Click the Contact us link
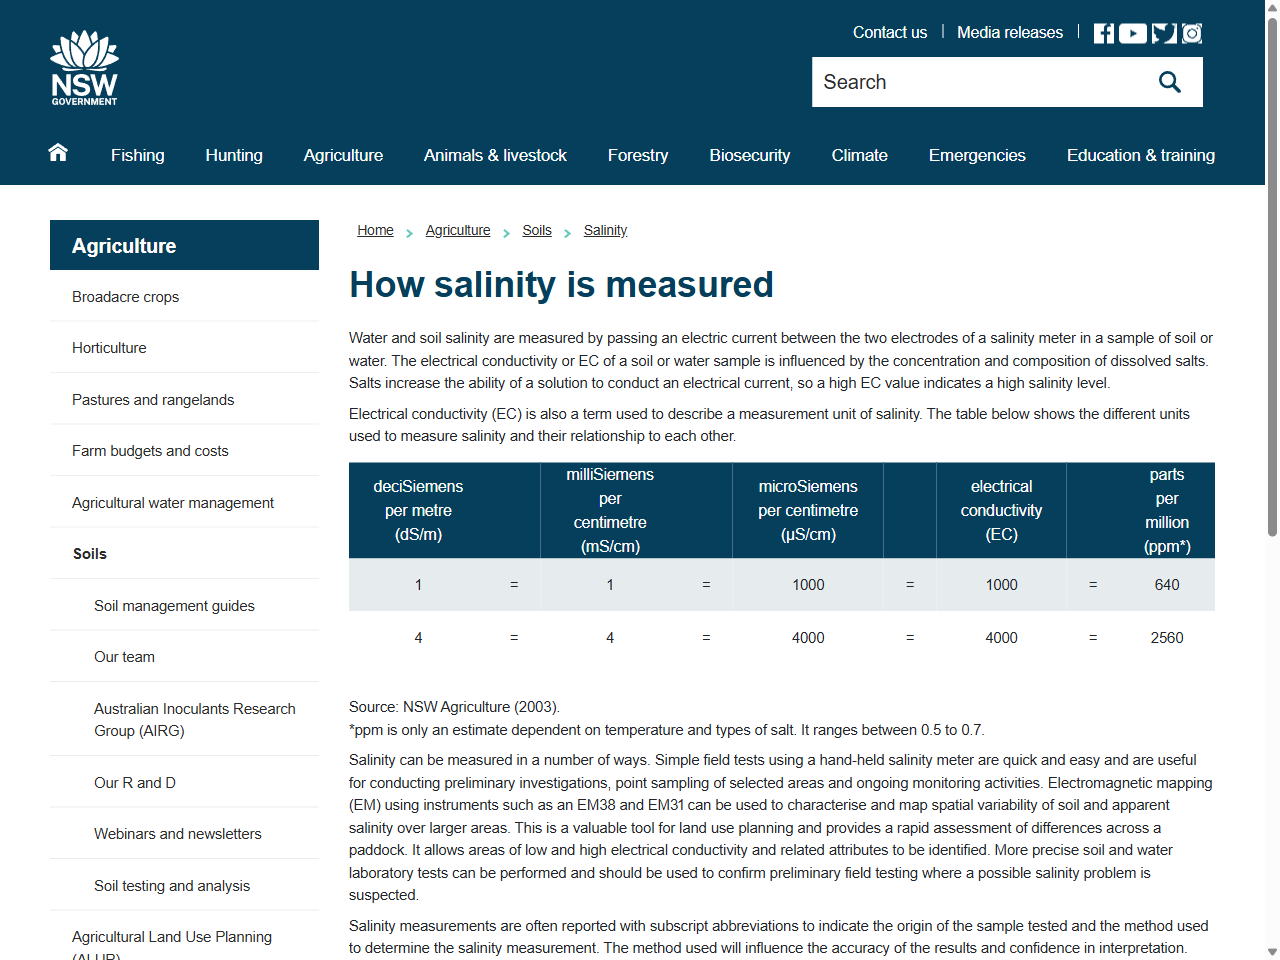The image size is (1280, 960). tap(889, 32)
